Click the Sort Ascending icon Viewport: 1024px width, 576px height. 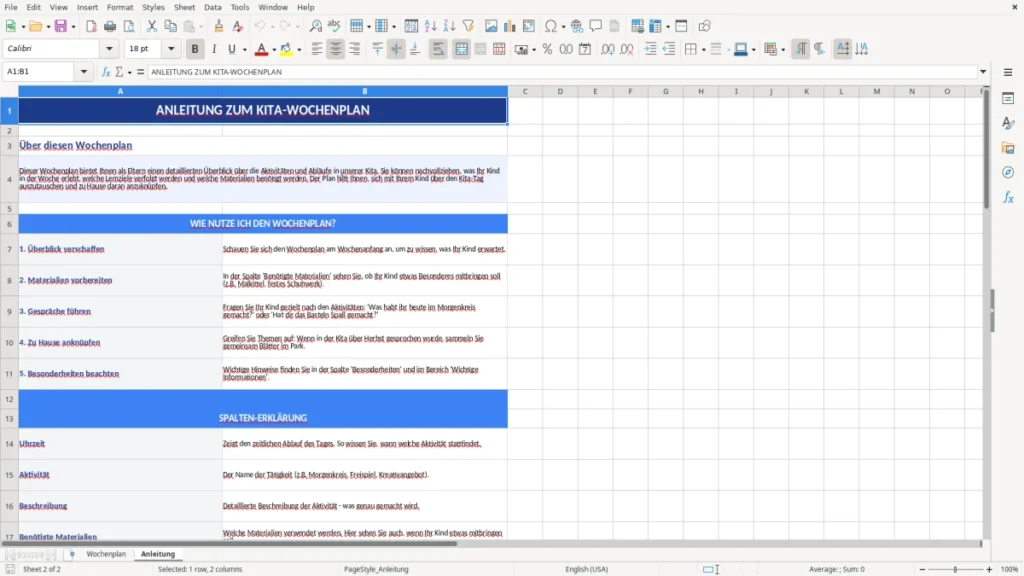[430, 26]
